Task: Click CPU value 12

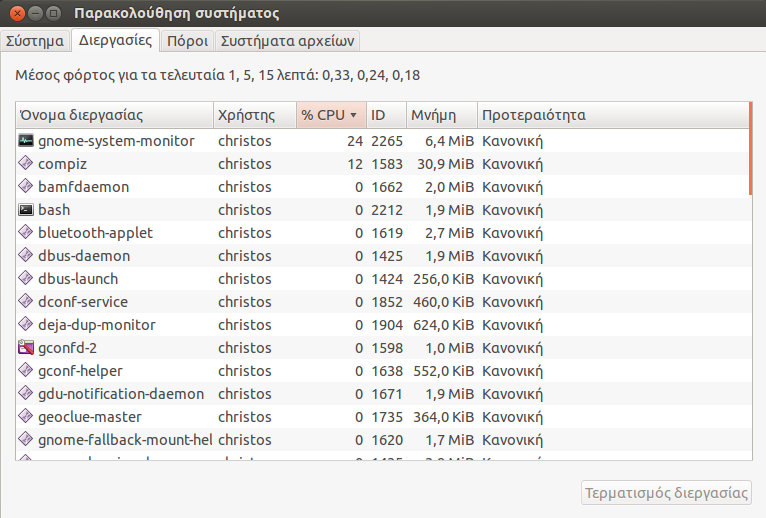Action: 355,164
